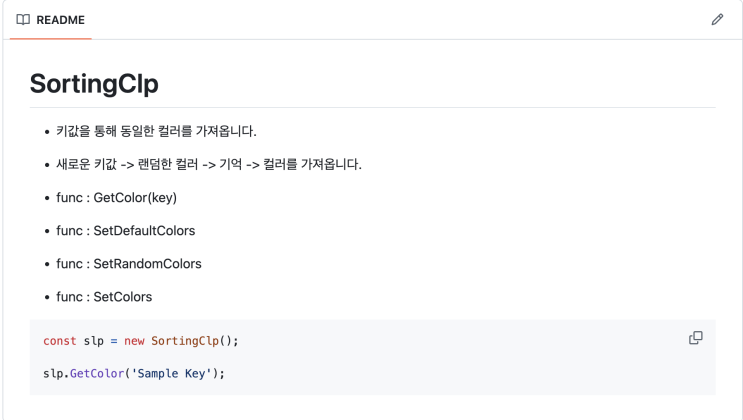
Task: Click the 'func : SetColors' list item
Action: pos(104,297)
